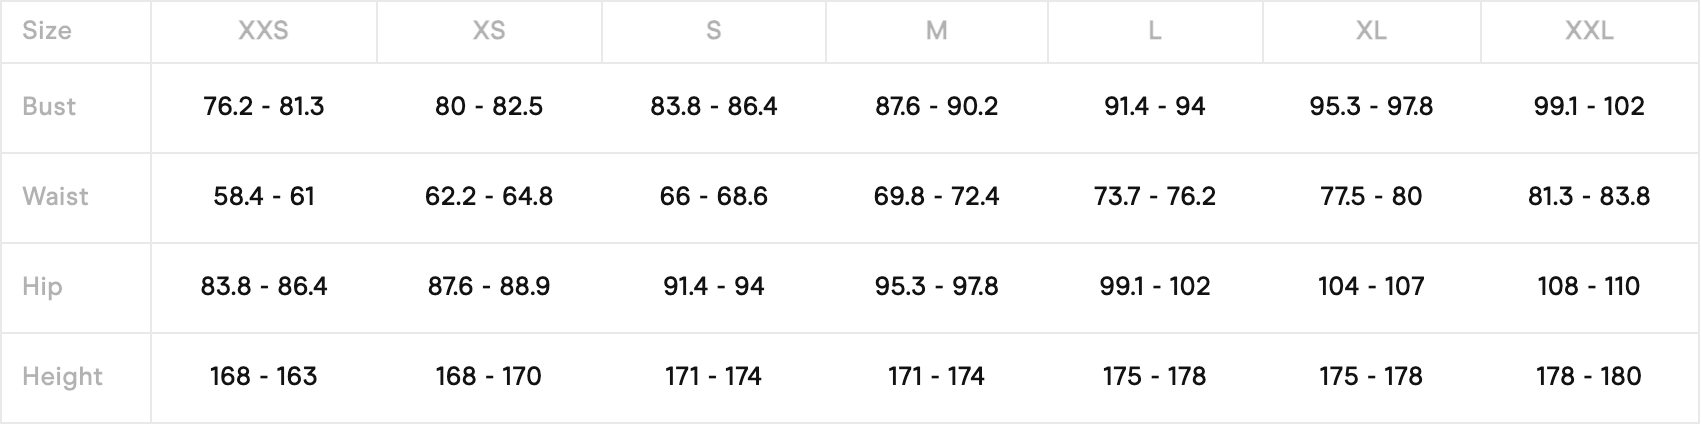Click the XXS size column header
The image size is (1702, 426).
coord(263,31)
